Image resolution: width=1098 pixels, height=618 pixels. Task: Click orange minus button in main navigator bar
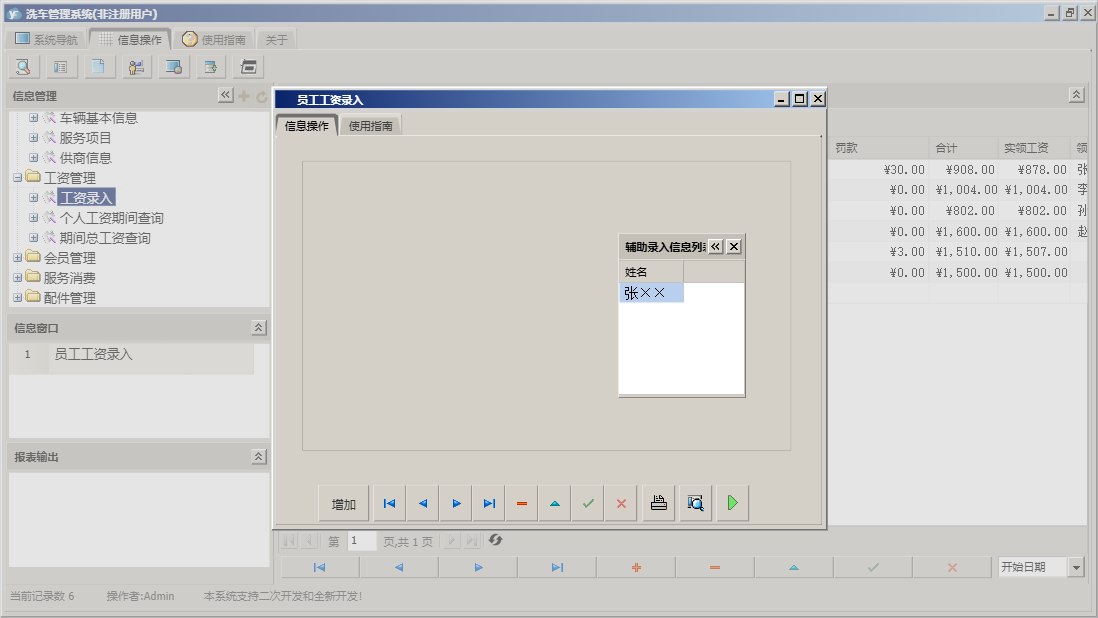coord(715,568)
